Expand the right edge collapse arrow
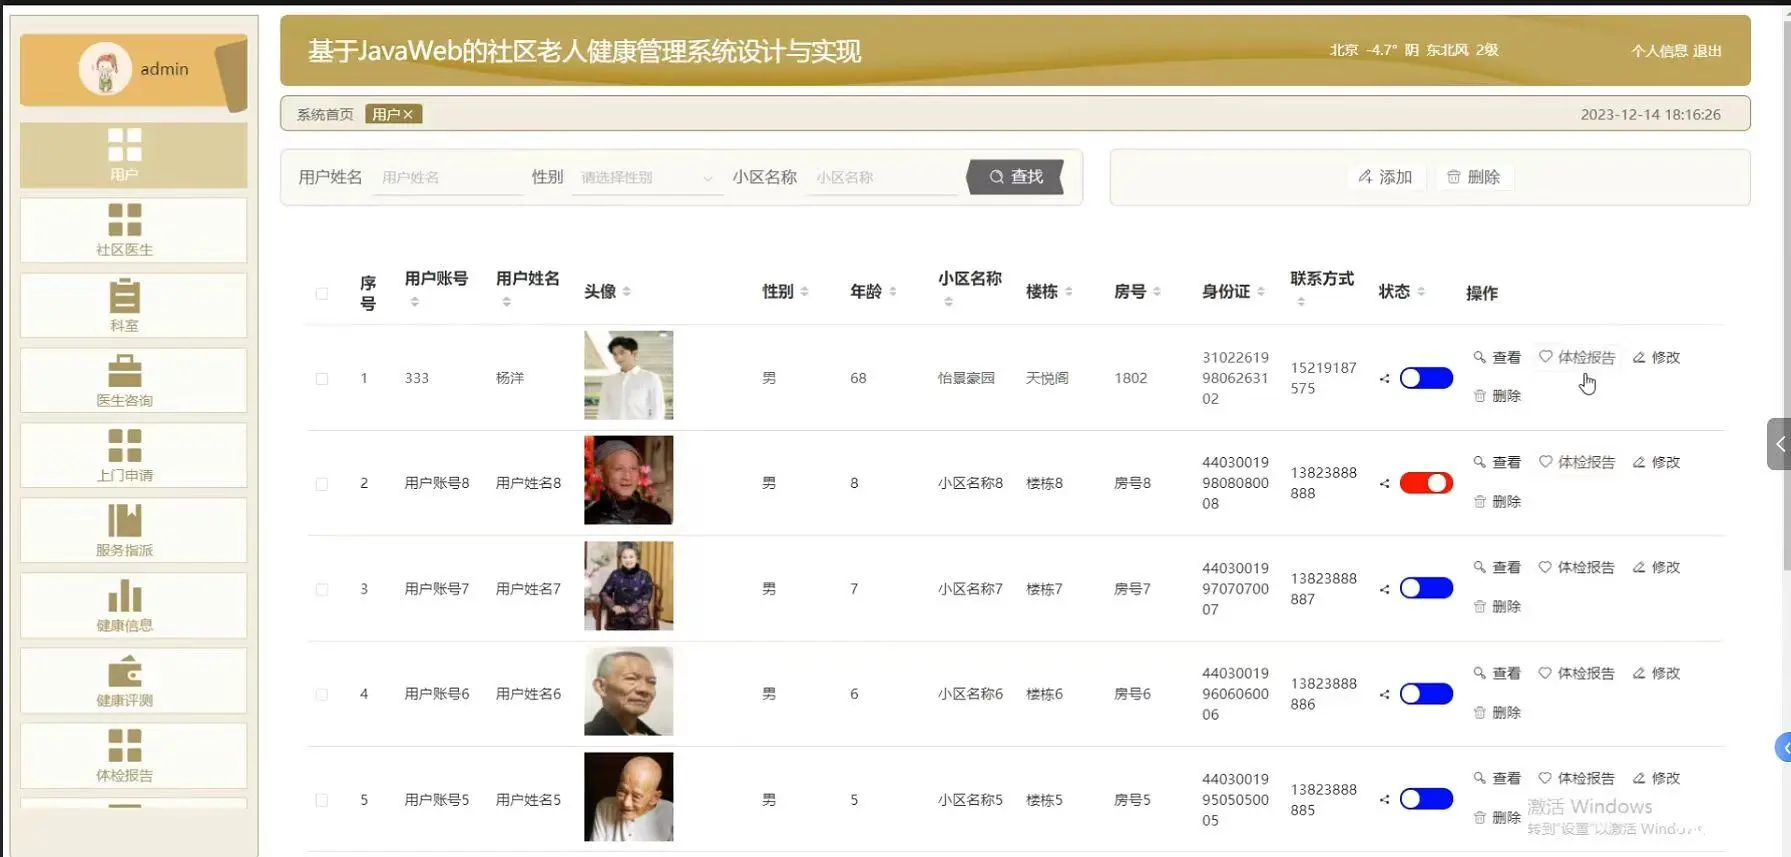Image resolution: width=1791 pixels, height=857 pixels. coord(1779,444)
